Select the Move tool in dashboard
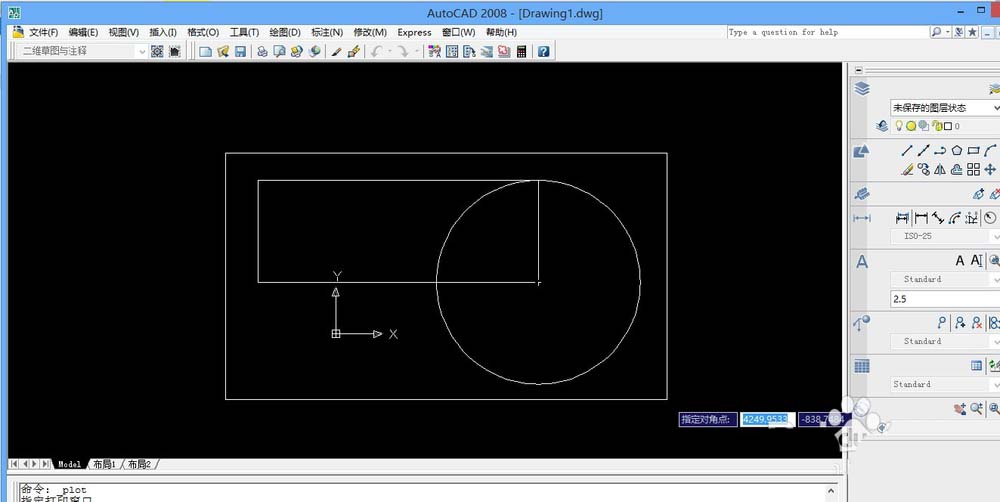Image resolution: width=1000 pixels, height=502 pixels. tap(990, 169)
